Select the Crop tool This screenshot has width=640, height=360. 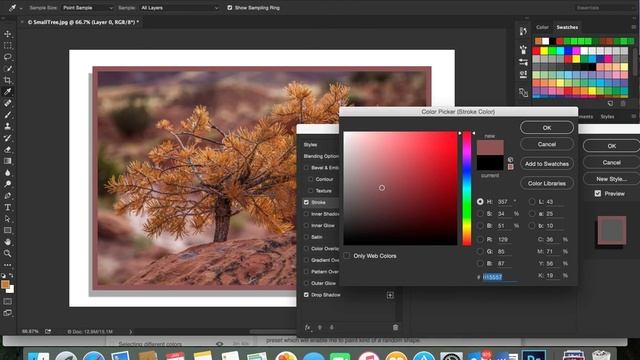coord(7,80)
